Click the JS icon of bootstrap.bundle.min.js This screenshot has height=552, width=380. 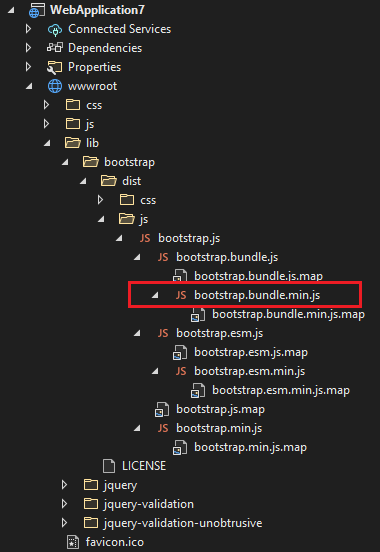pos(181,295)
